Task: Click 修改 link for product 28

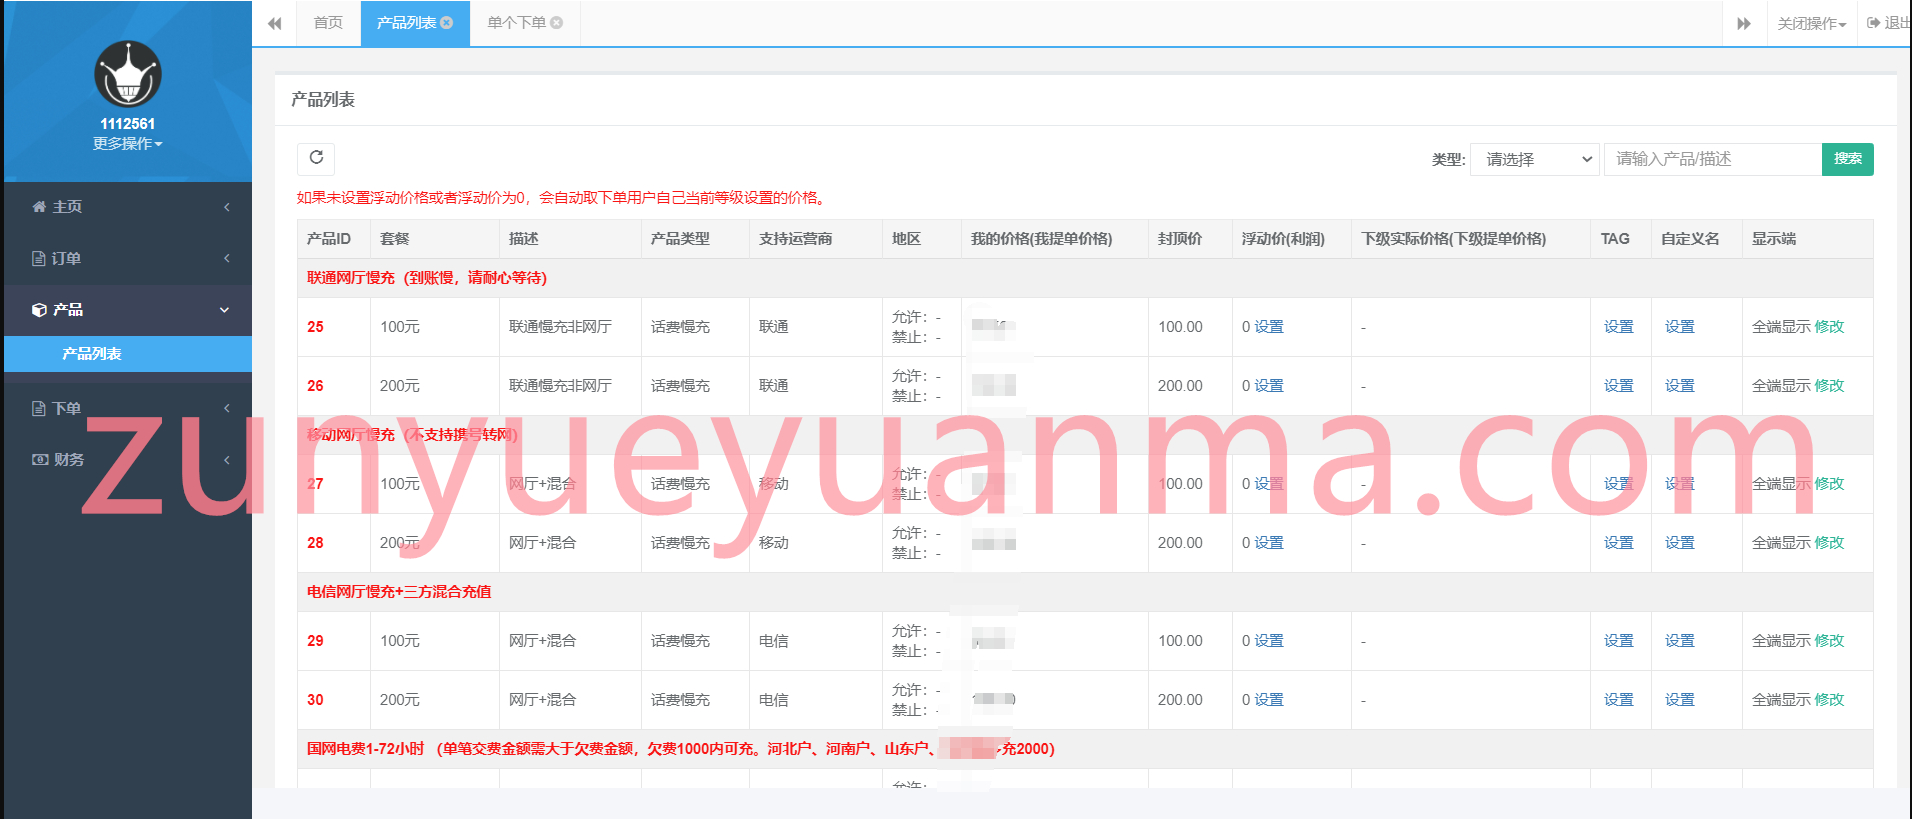Action: coord(1829,543)
